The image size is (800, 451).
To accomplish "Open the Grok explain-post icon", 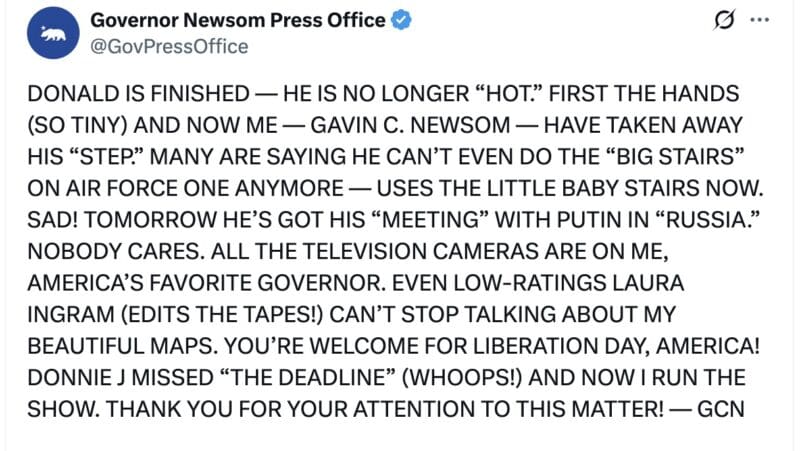I will [x=724, y=20].
